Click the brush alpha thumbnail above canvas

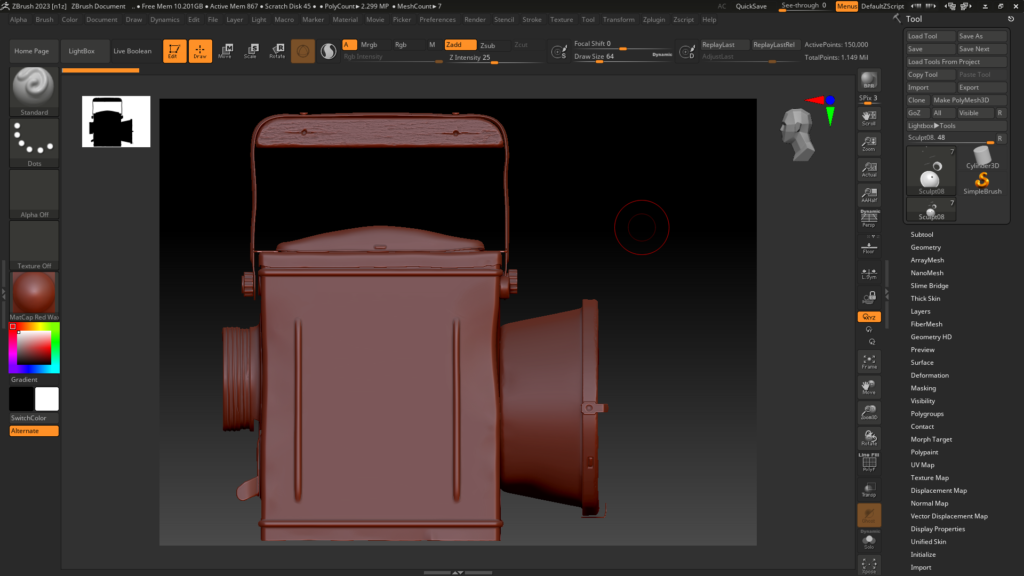pos(303,51)
